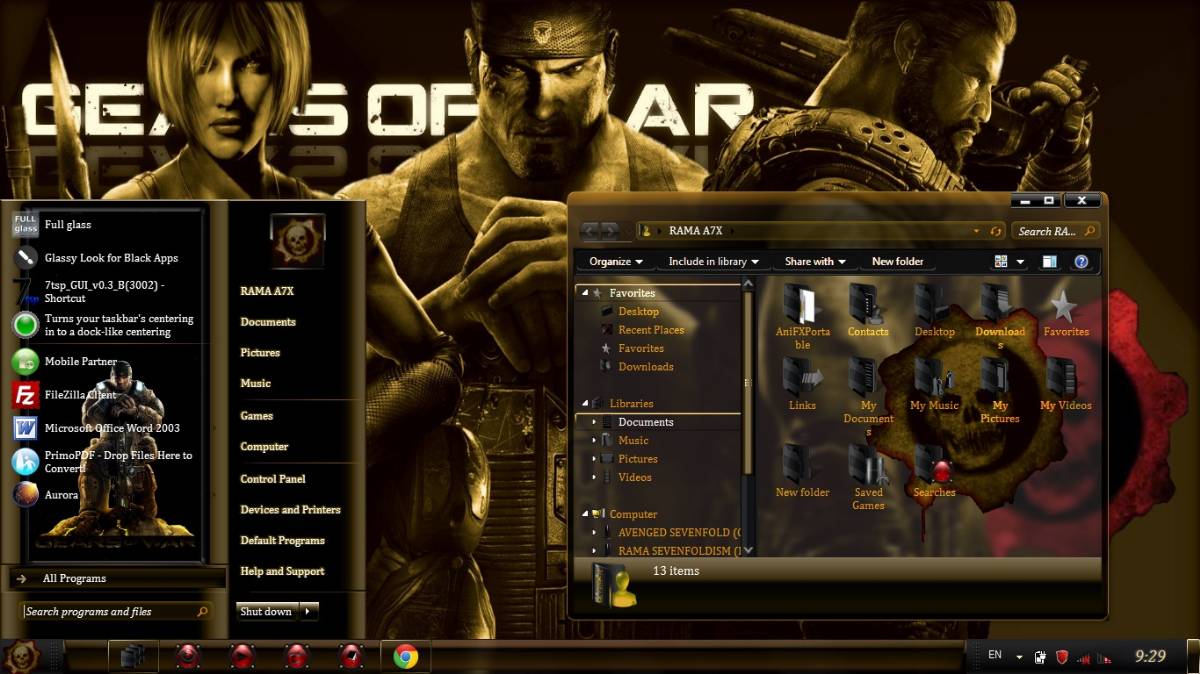Open Games from Start menu right column
Screen dimensions: 1200x674
(x=256, y=415)
